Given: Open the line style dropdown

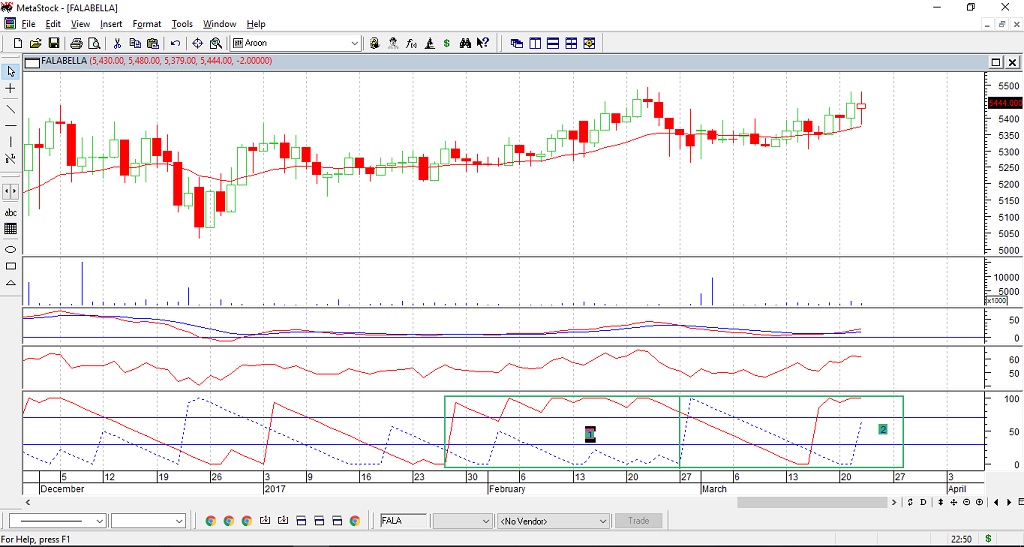Looking at the screenshot, I should 99,521.
